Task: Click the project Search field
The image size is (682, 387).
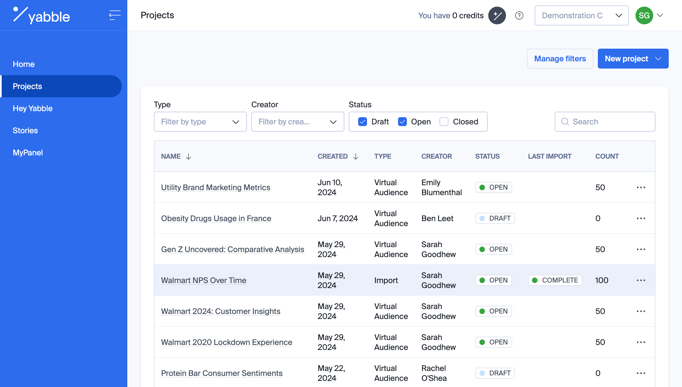Action: (x=605, y=122)
